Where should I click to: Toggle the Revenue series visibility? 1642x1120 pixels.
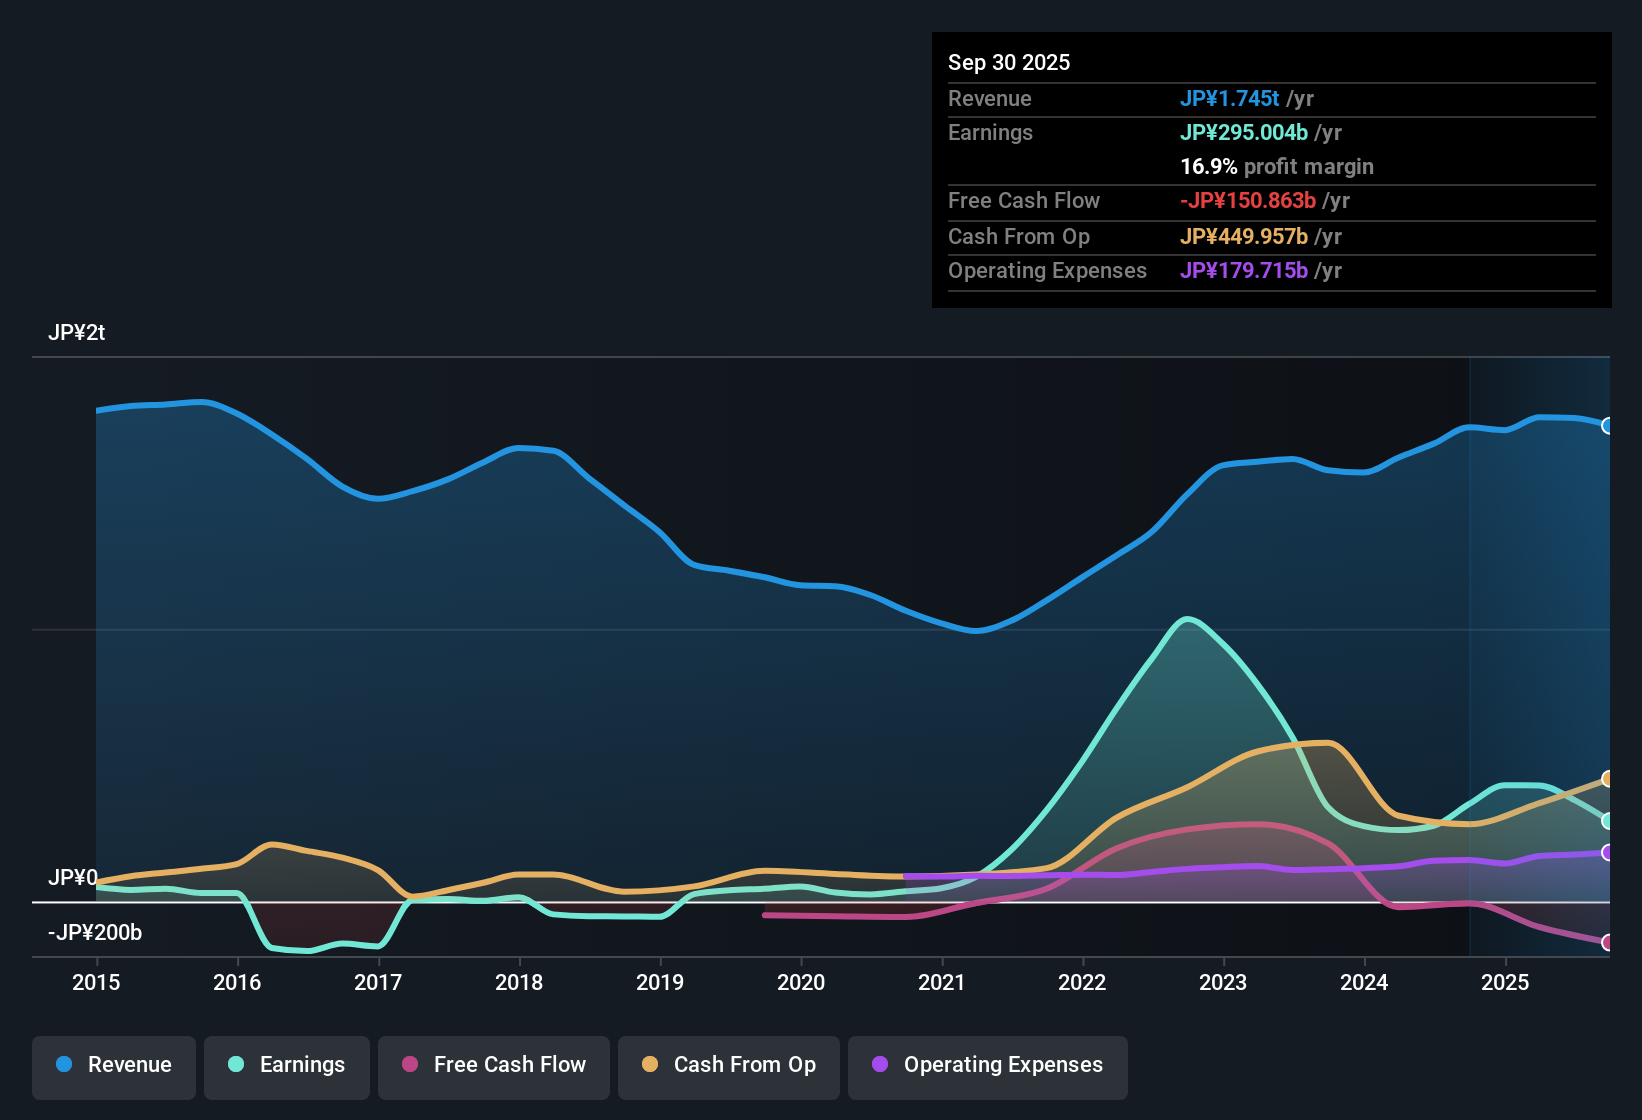(x=113, y=1065)
